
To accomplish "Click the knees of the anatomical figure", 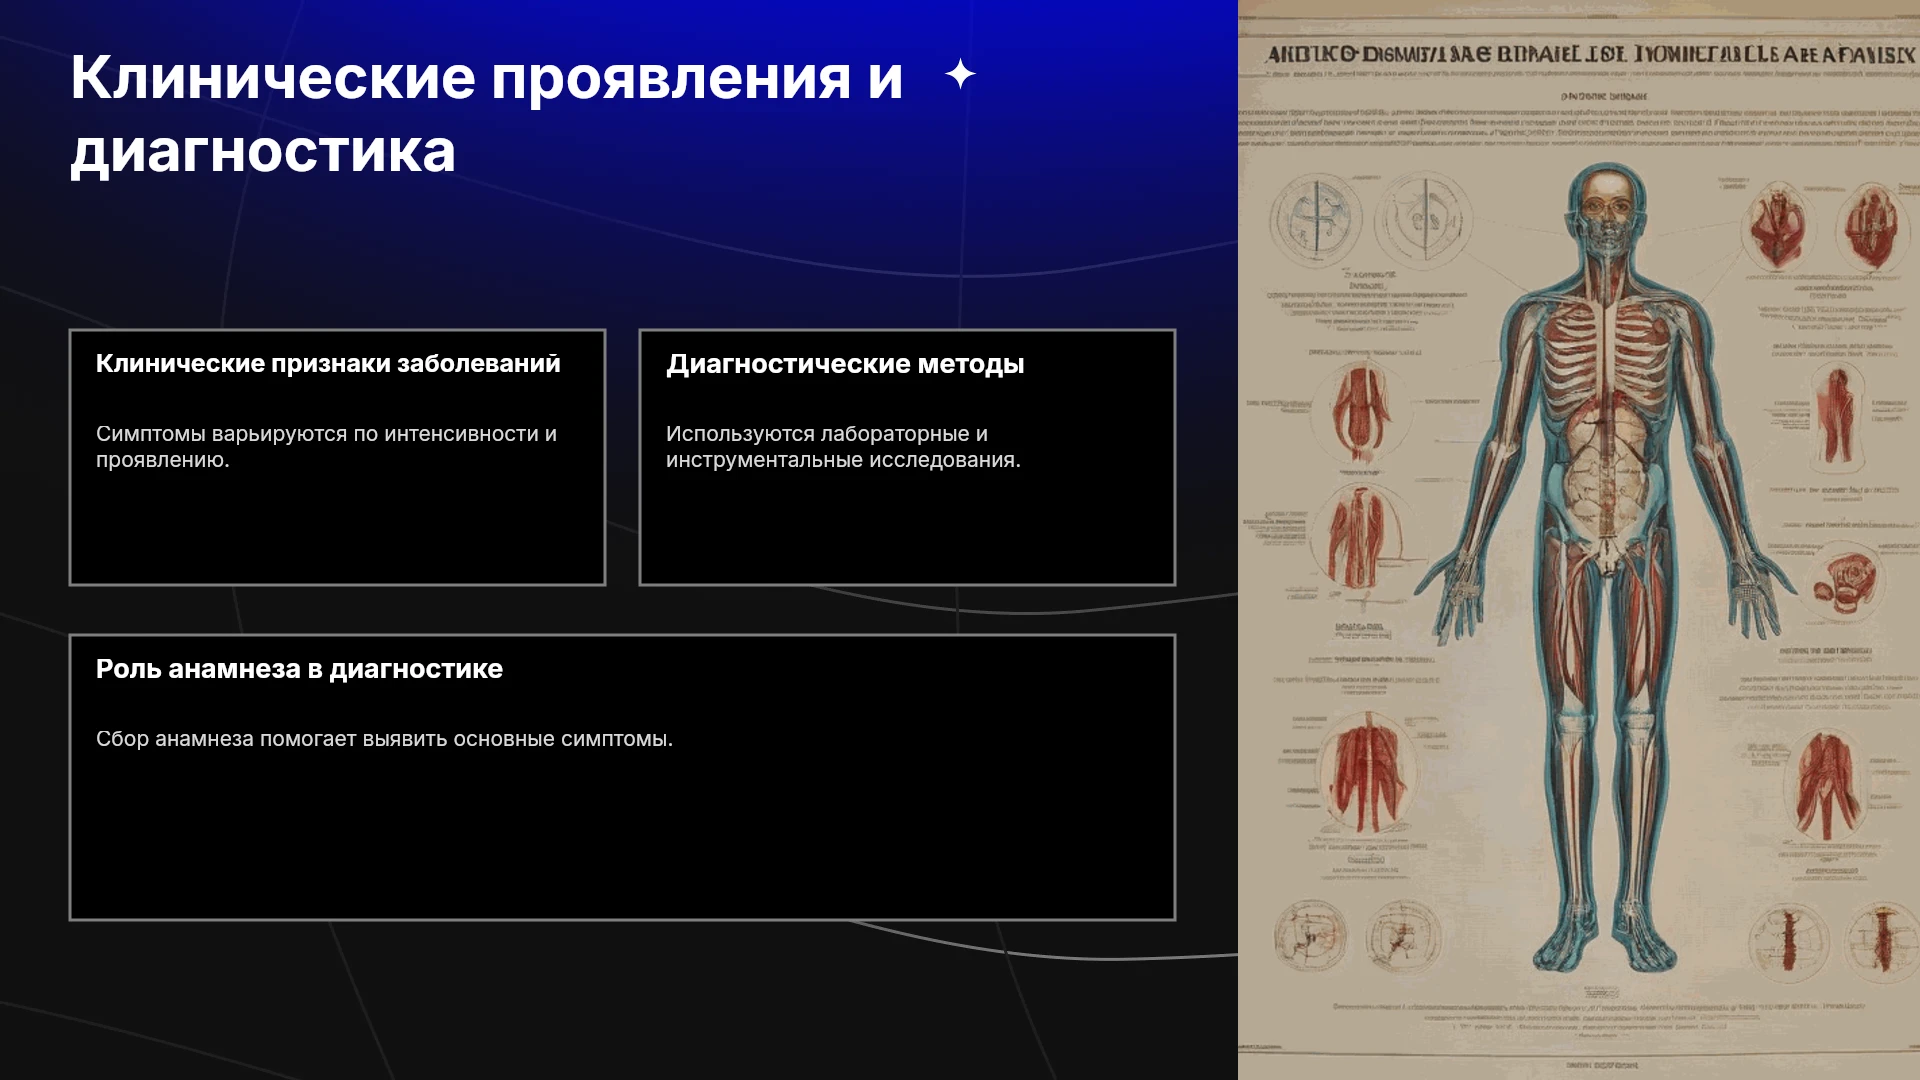I will pyautogui.click(x=1606, y=728).
